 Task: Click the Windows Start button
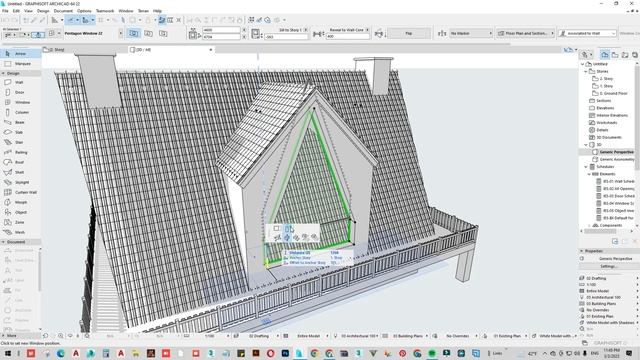(x=8, y=353)
